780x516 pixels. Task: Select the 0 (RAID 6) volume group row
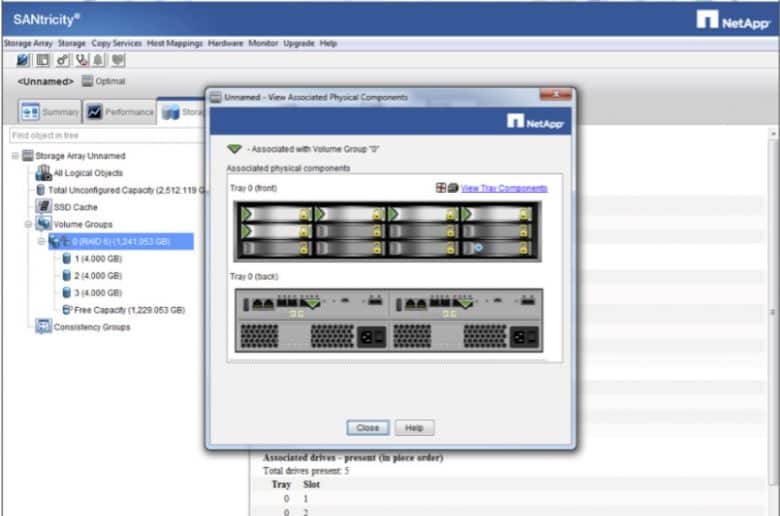point(121,241)
